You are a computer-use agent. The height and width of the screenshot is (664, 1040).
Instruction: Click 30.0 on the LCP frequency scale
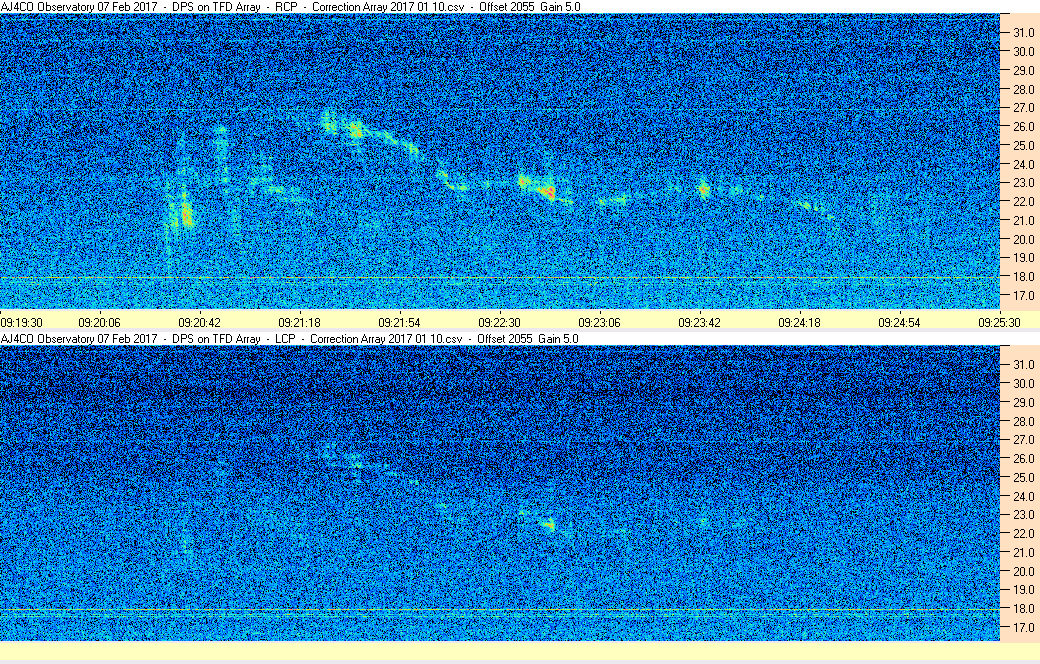[1023, 383]
